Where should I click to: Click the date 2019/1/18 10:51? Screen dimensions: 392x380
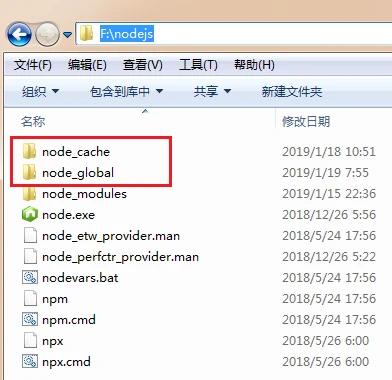(329, 152)
